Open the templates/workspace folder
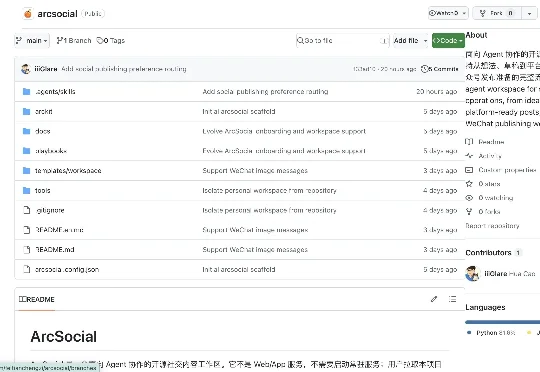Screen dimensions: 540x372 68,170
